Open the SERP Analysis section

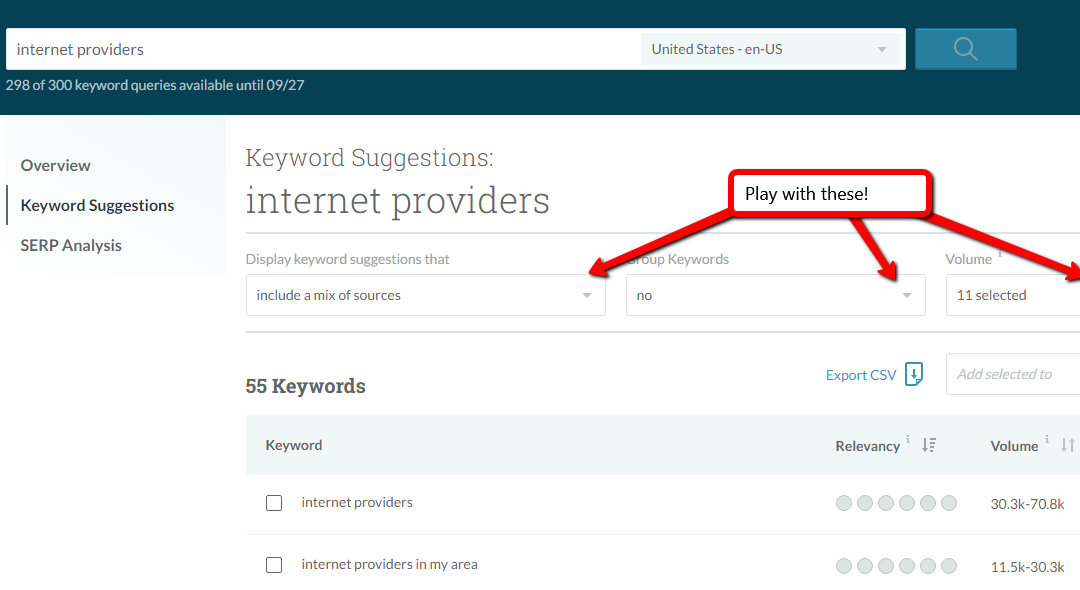[71, 245]
